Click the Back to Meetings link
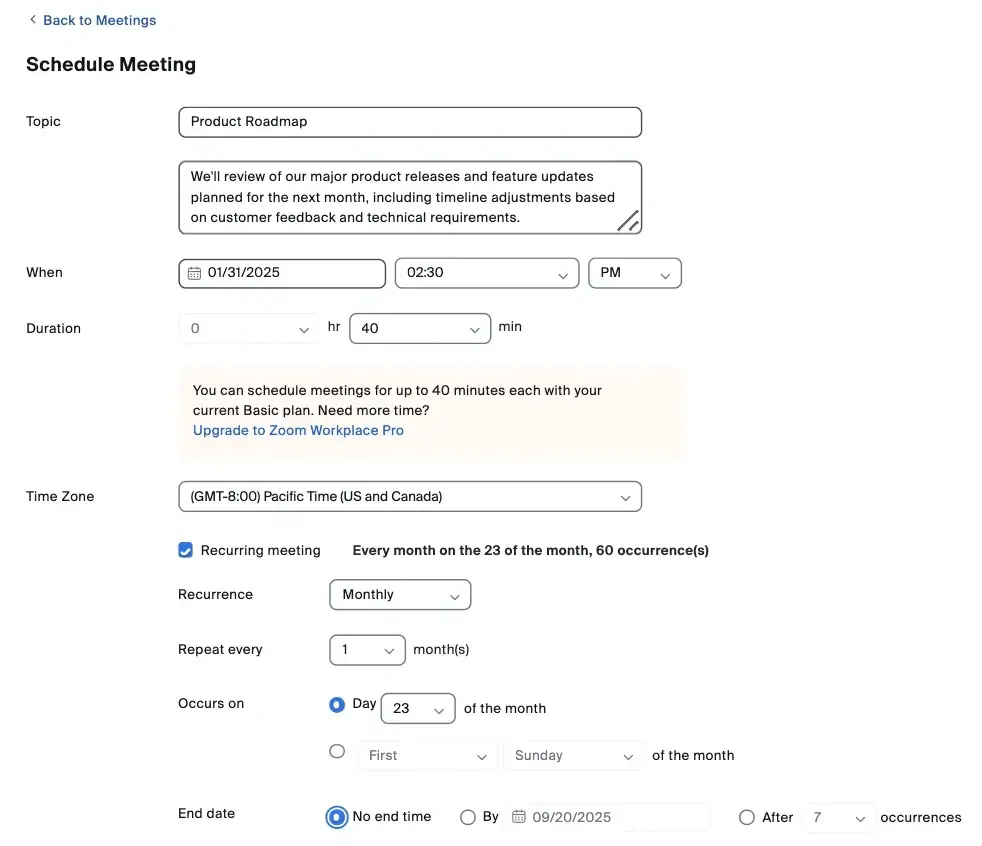The width and height of the screenshot is (982, 846). point(99,20)
